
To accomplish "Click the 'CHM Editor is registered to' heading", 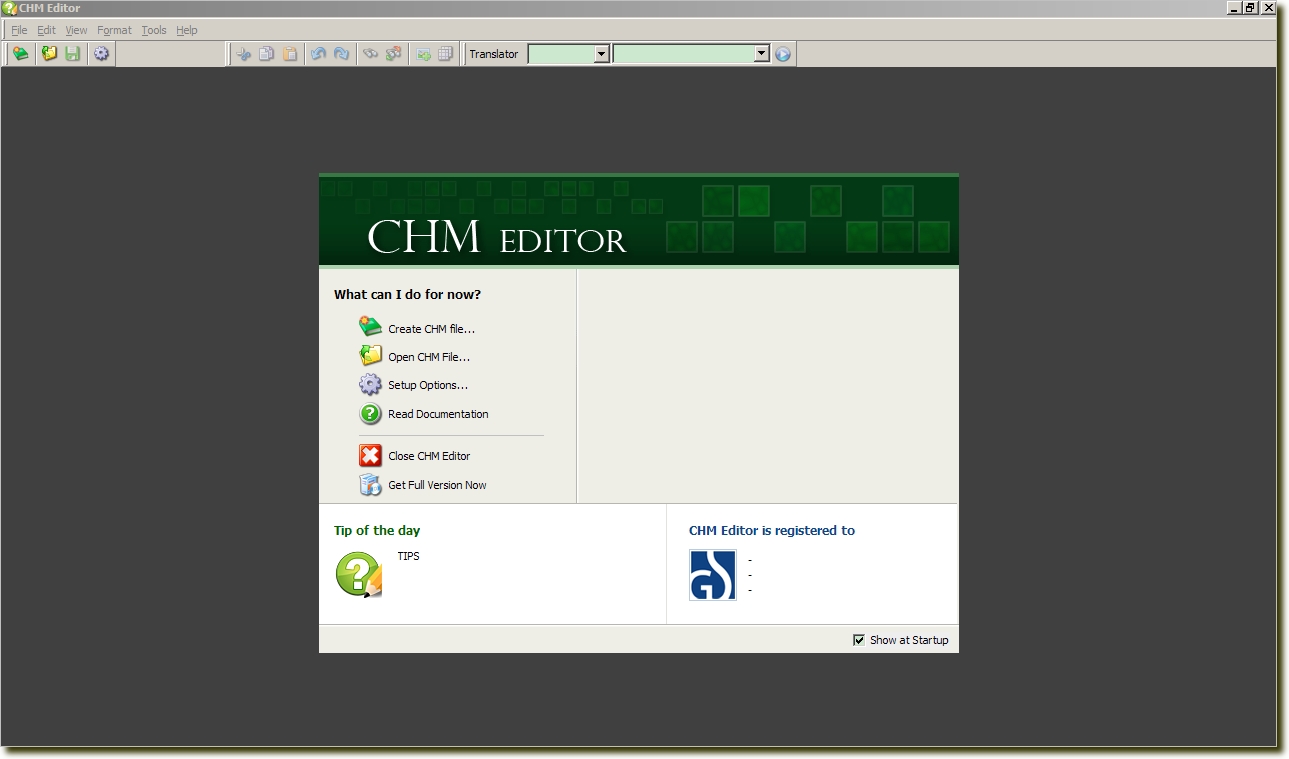I will point(772,530).
